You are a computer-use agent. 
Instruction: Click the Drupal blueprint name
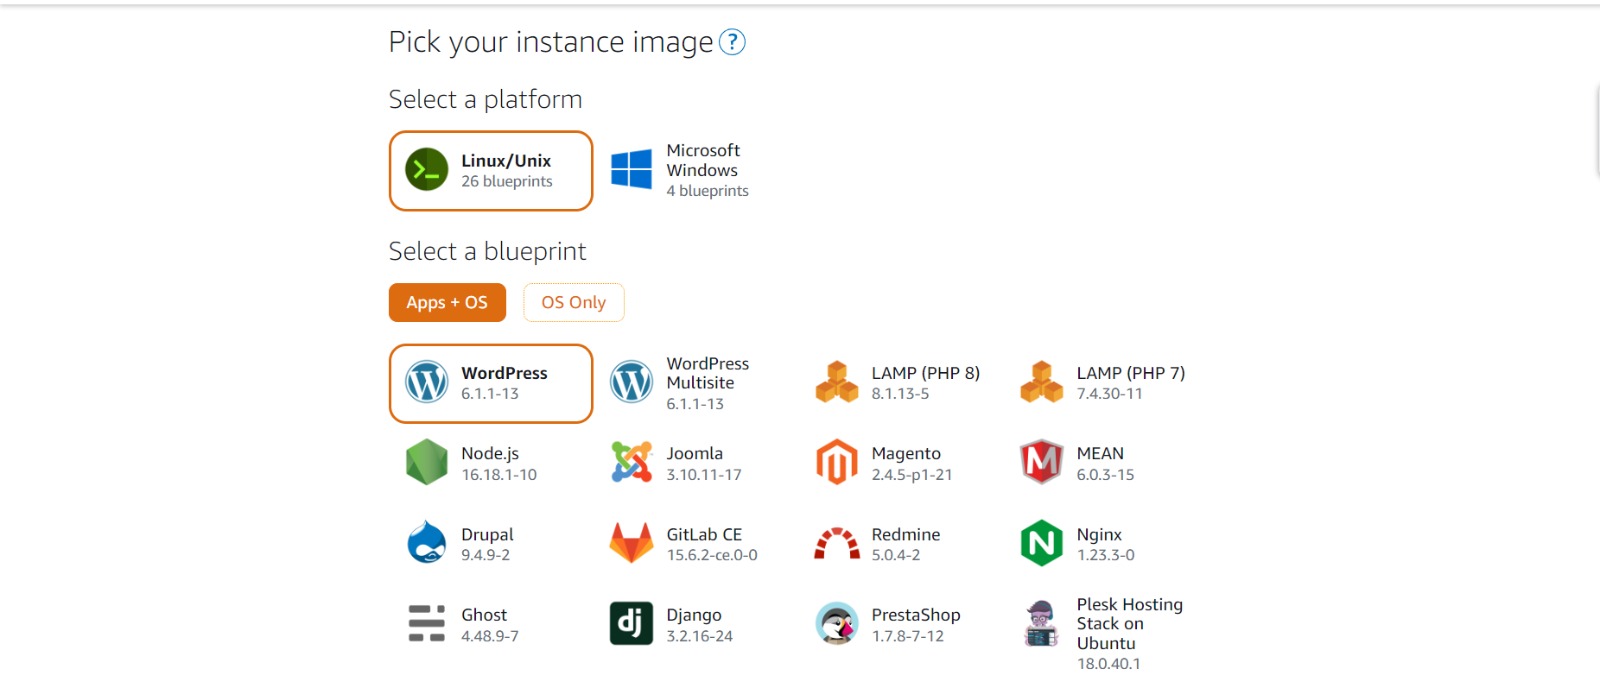[x=487, y=534]
